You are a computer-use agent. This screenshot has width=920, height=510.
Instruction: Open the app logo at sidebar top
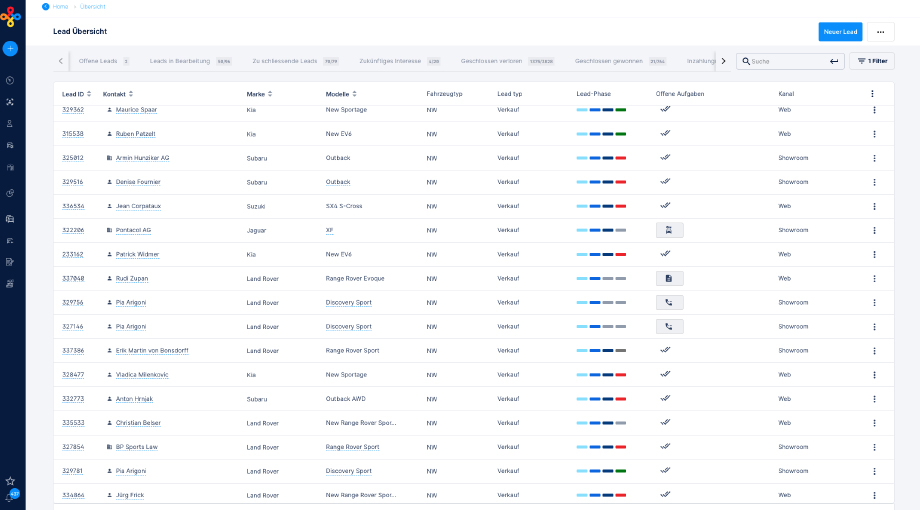[x=11, y=16]
